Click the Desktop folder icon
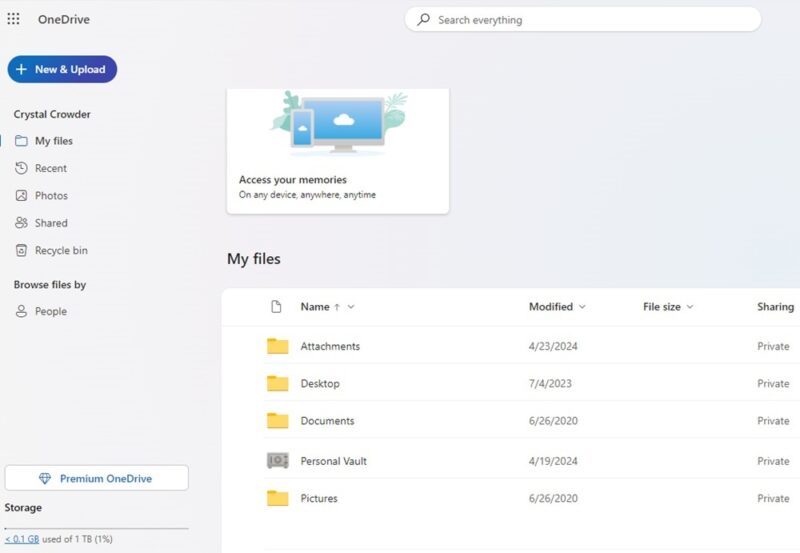The width and height of the screenshot is (800, 553). click(x=278, y=383)
